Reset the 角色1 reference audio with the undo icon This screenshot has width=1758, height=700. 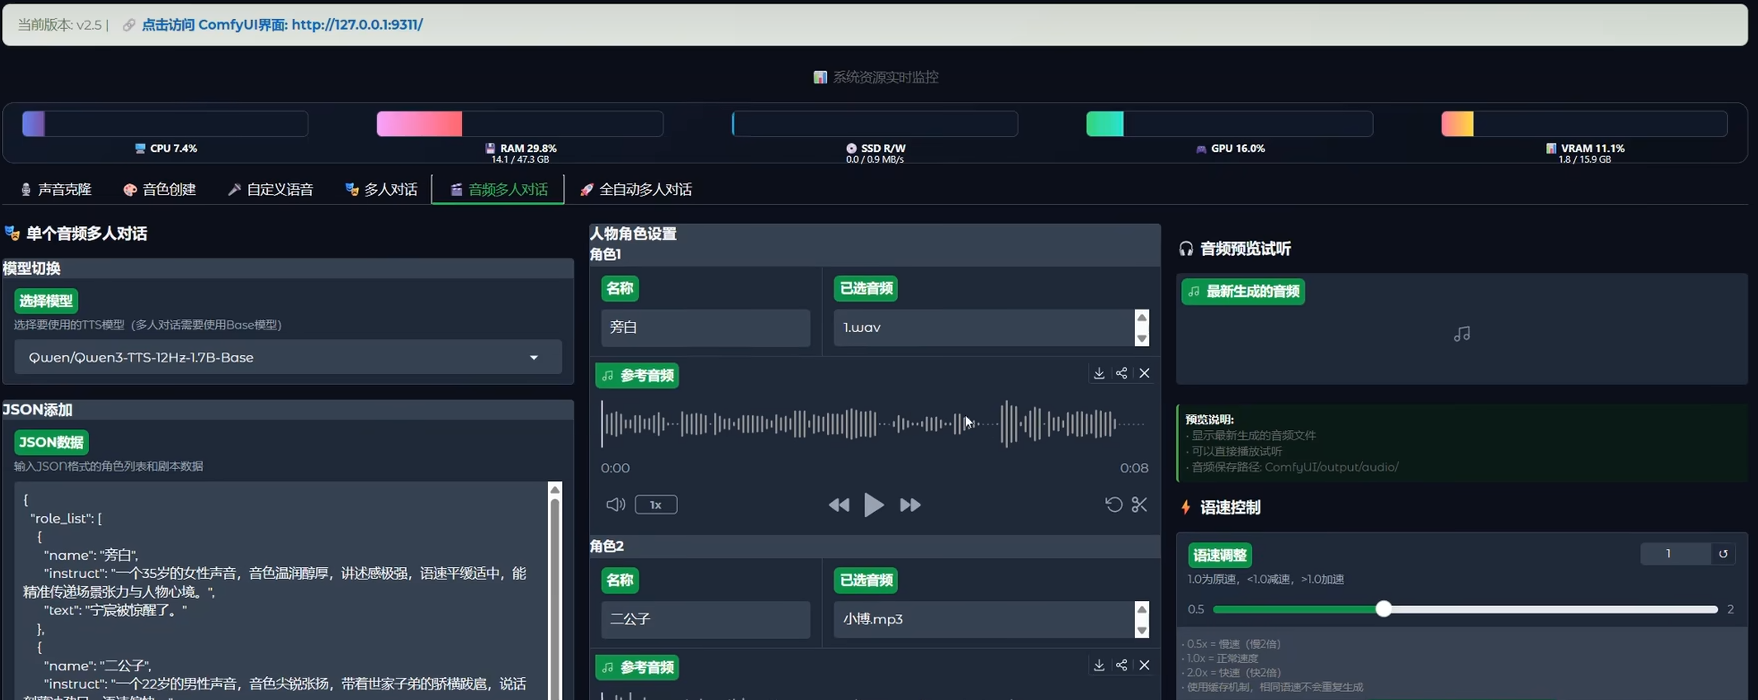pyautogui.click(x=1113, y=504)
